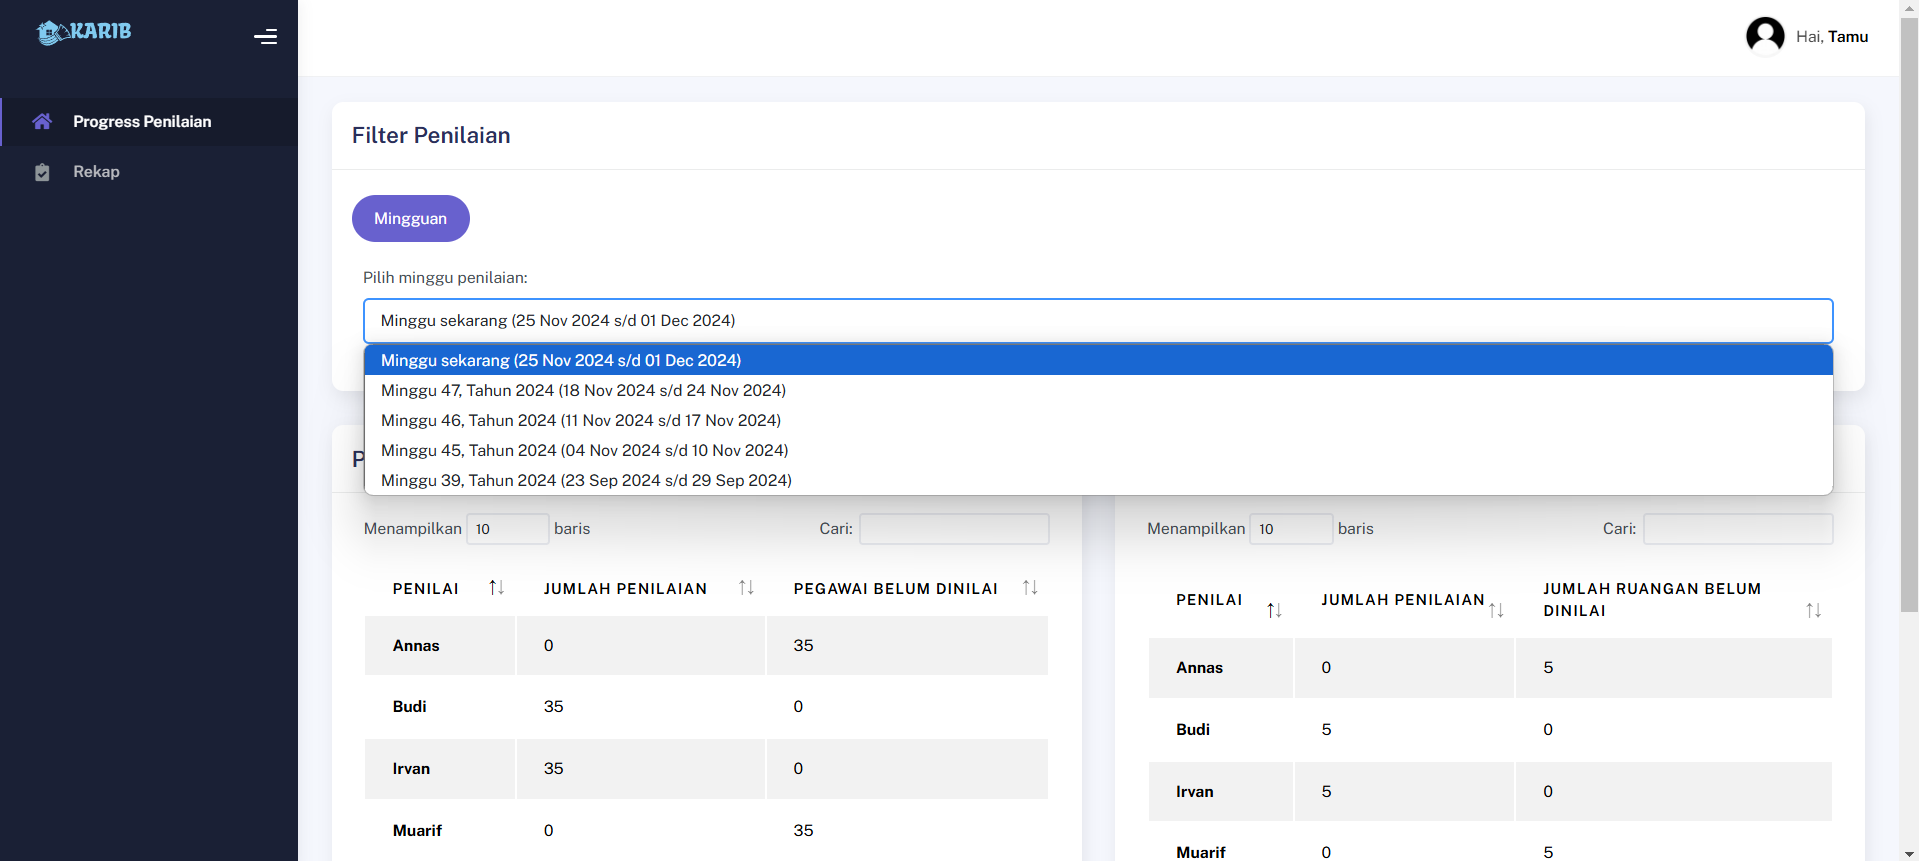Sort left table by Penilai column arrows
The height and width of the screenshot is (861, 1919).
pos(496,588)
